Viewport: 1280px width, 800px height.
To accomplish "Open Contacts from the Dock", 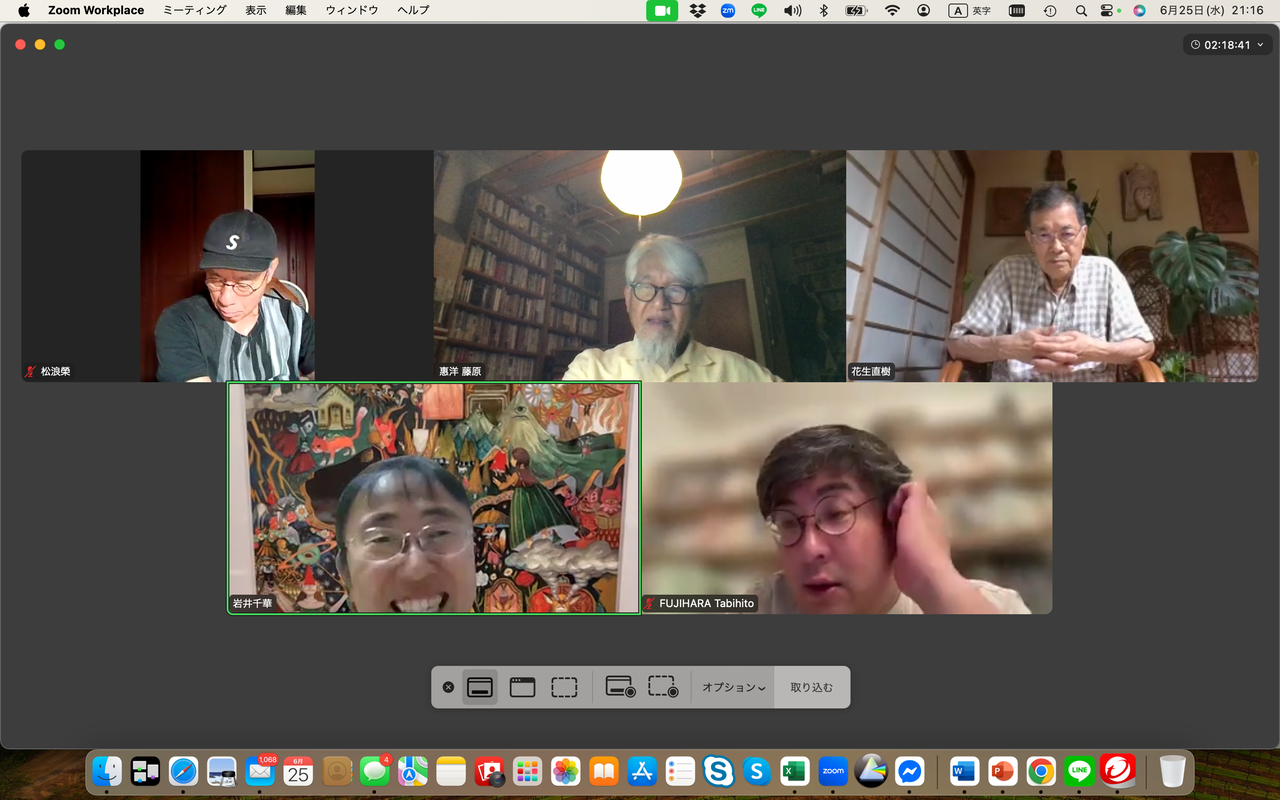I will (337, 771).
